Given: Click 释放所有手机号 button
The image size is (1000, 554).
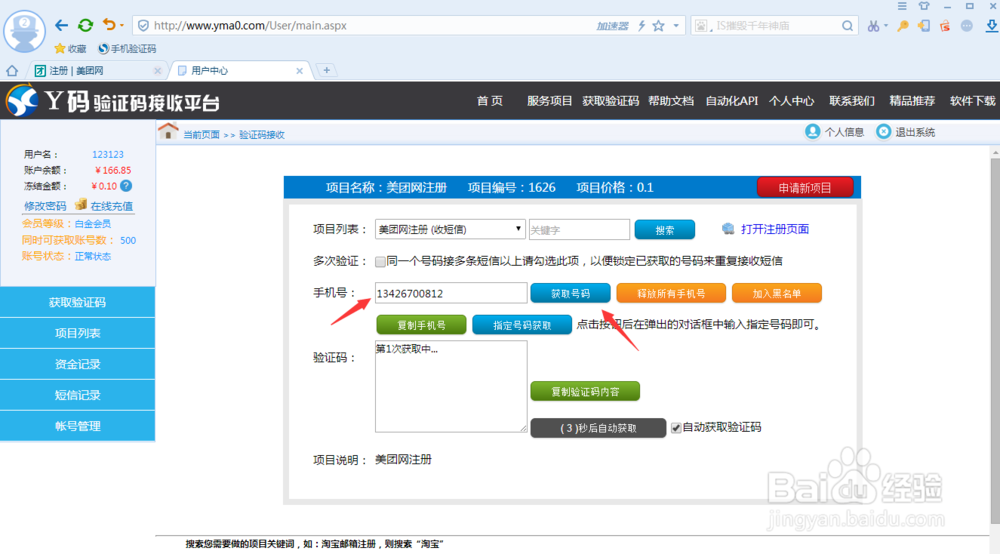Looking at the screenshot, I should (671, 293).
